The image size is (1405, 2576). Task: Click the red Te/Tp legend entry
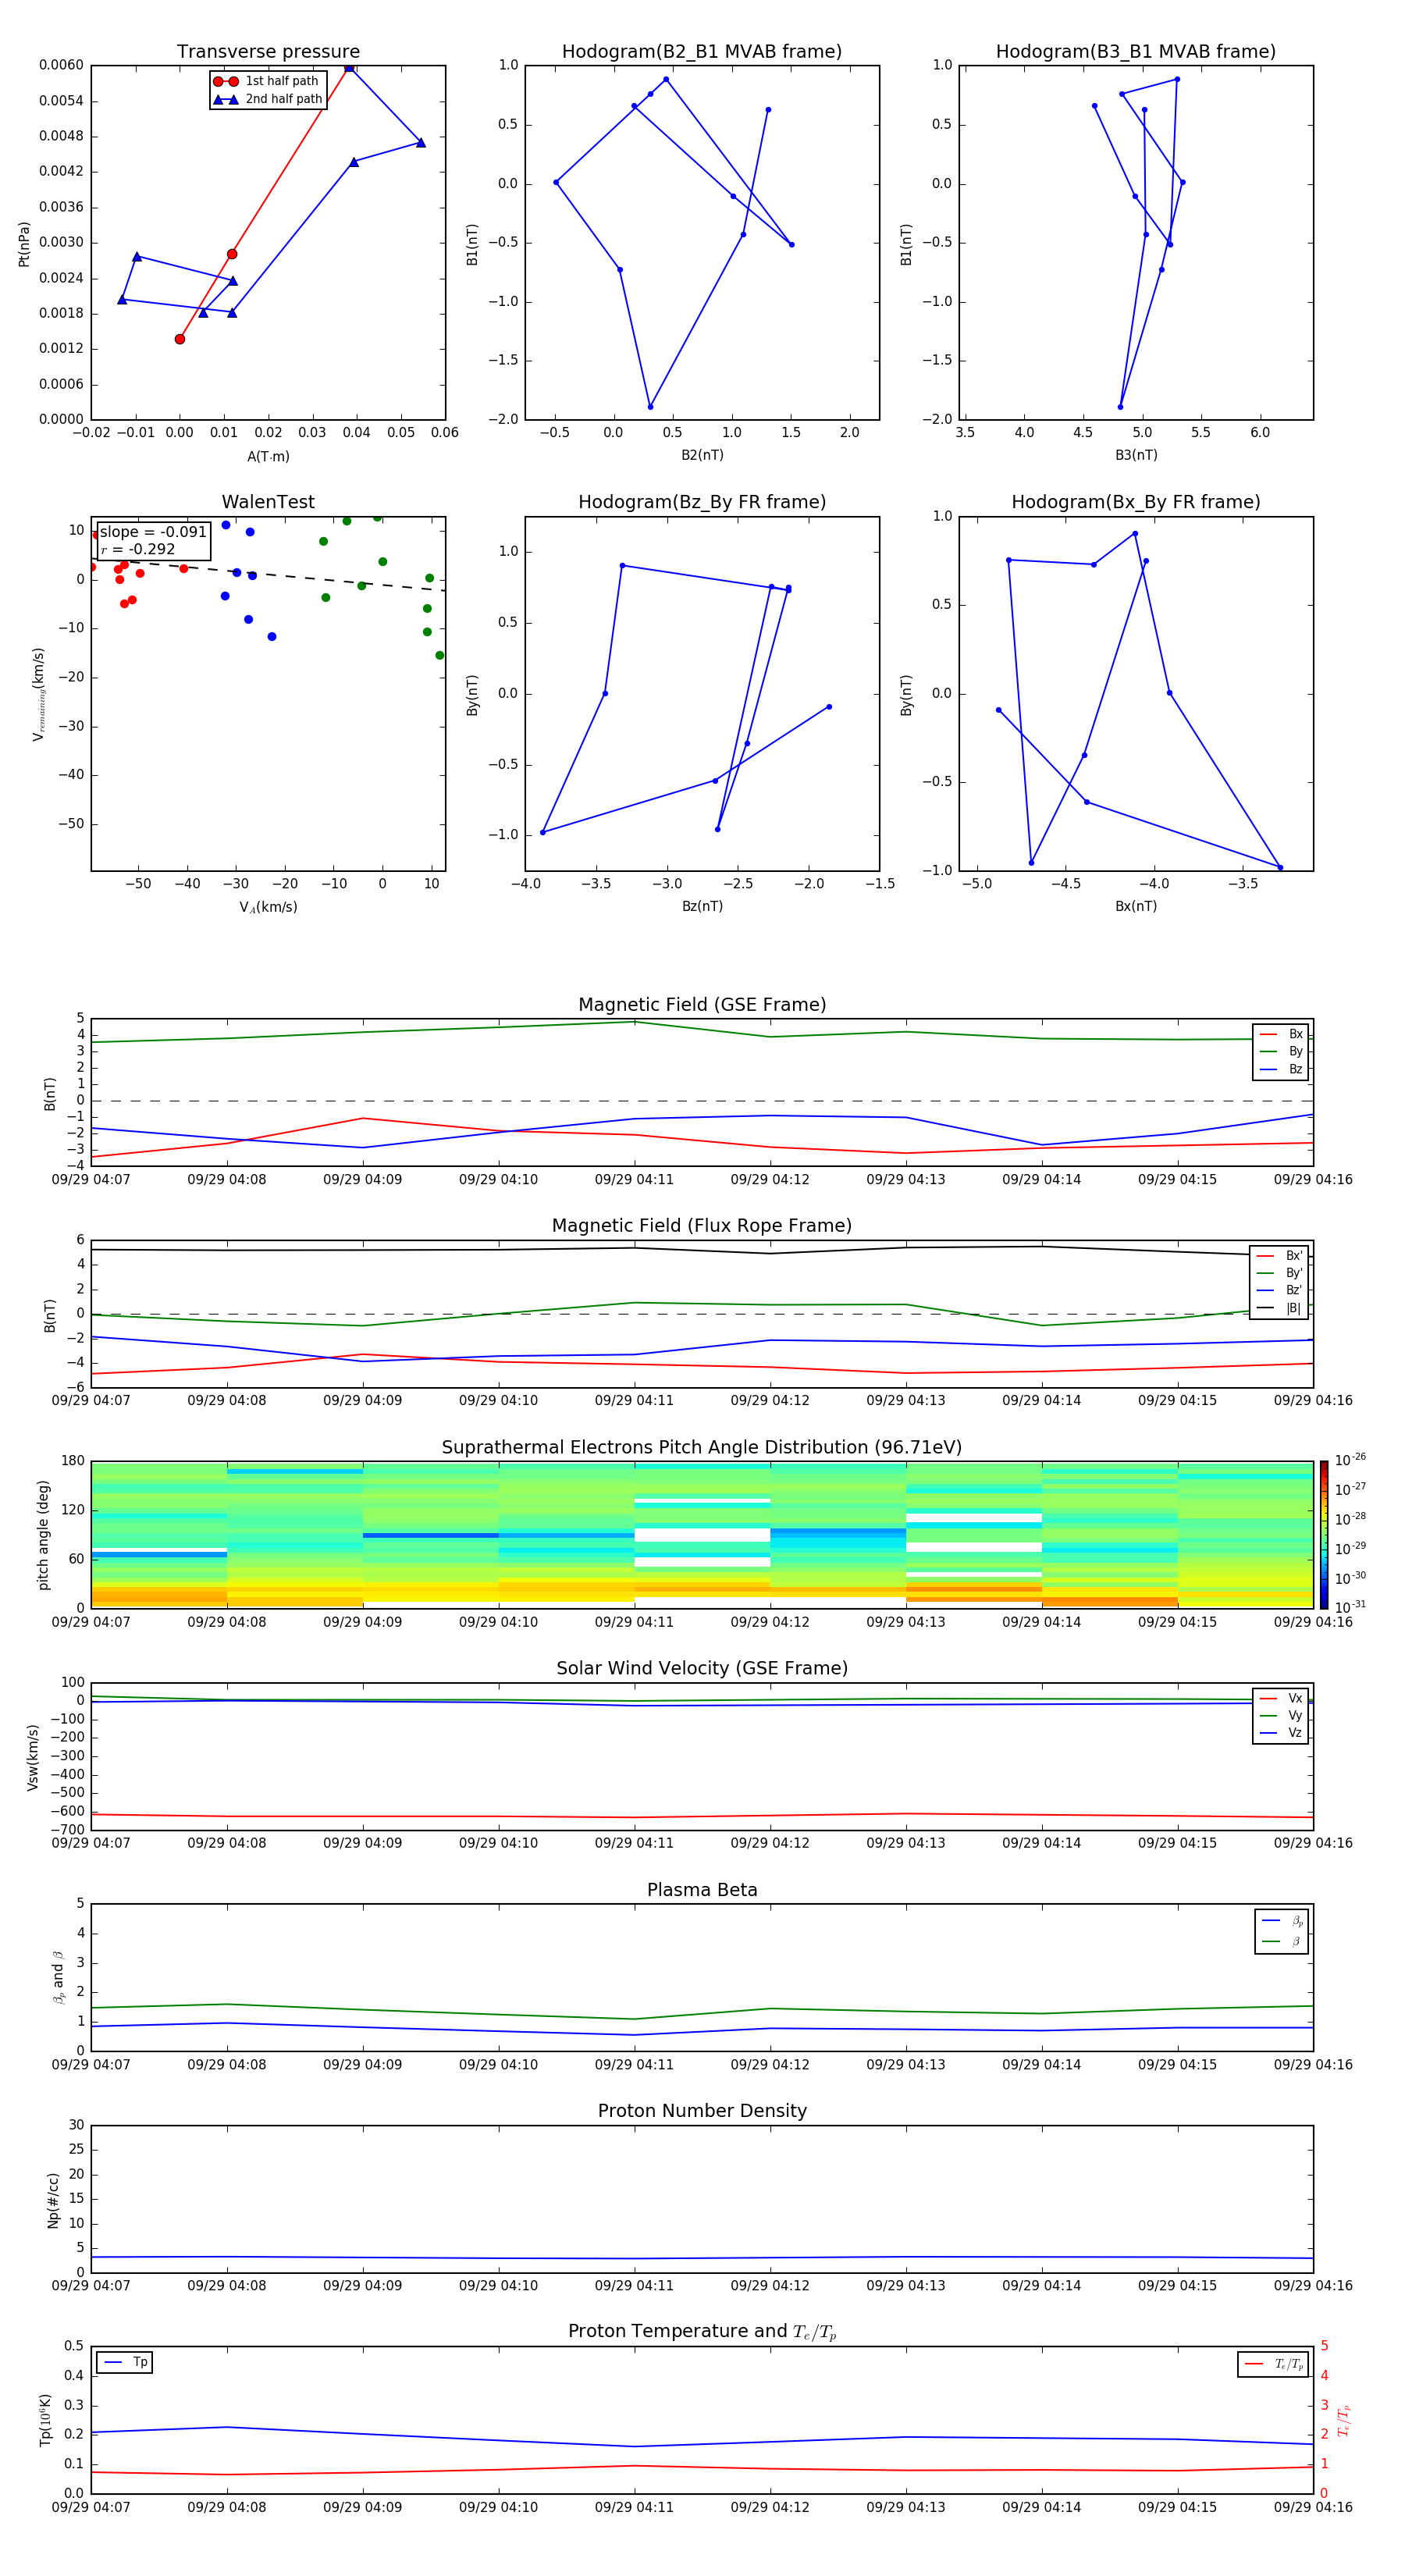1274,2364
